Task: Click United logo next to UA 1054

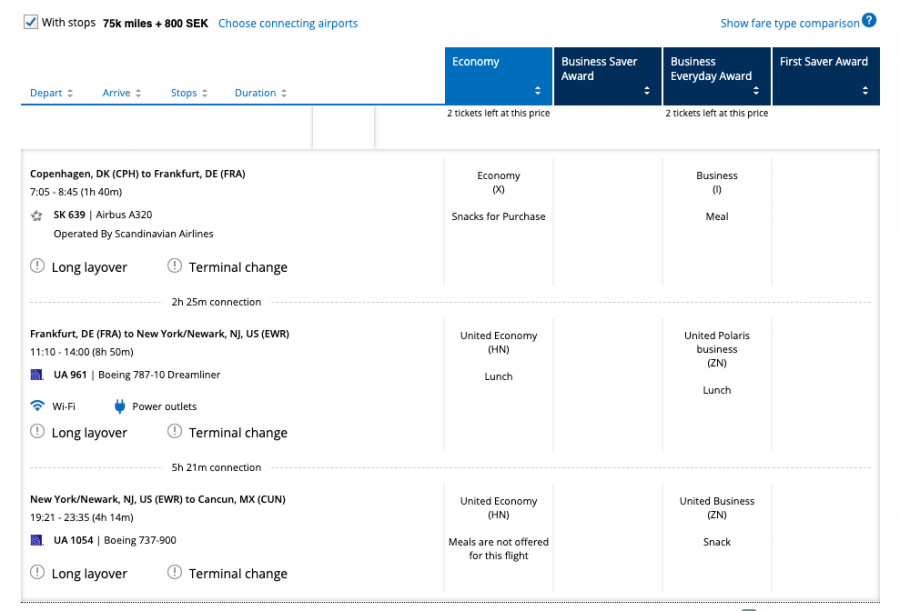Action: tap(37, 541)
